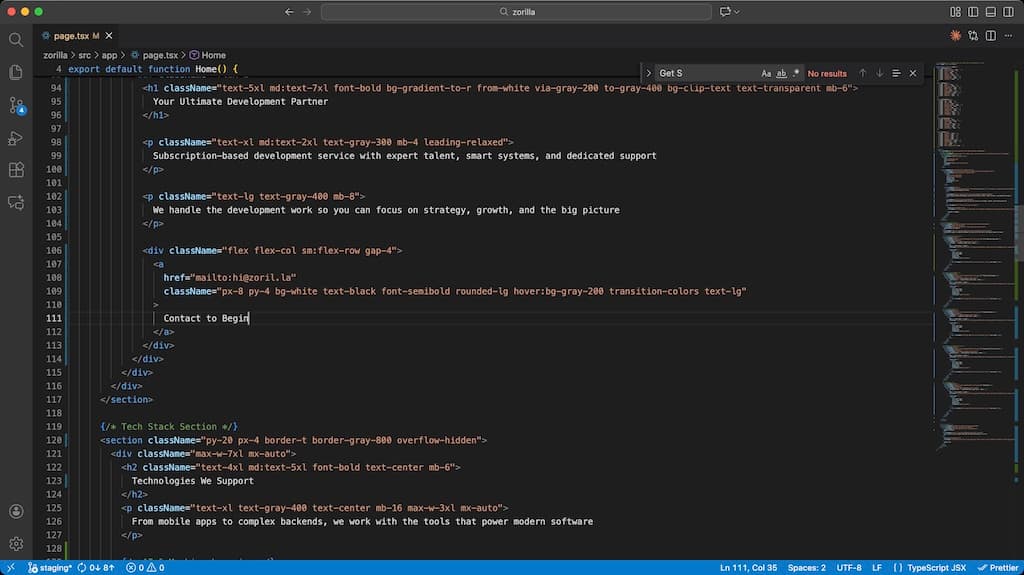The image size is (1024, 575).
Task: Expand the replace field in find widget
Action: pos(649,73)
